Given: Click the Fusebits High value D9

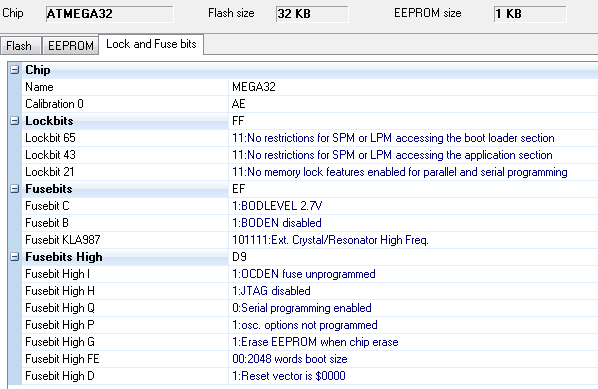Looking at the screenshot, I should 239,257.
